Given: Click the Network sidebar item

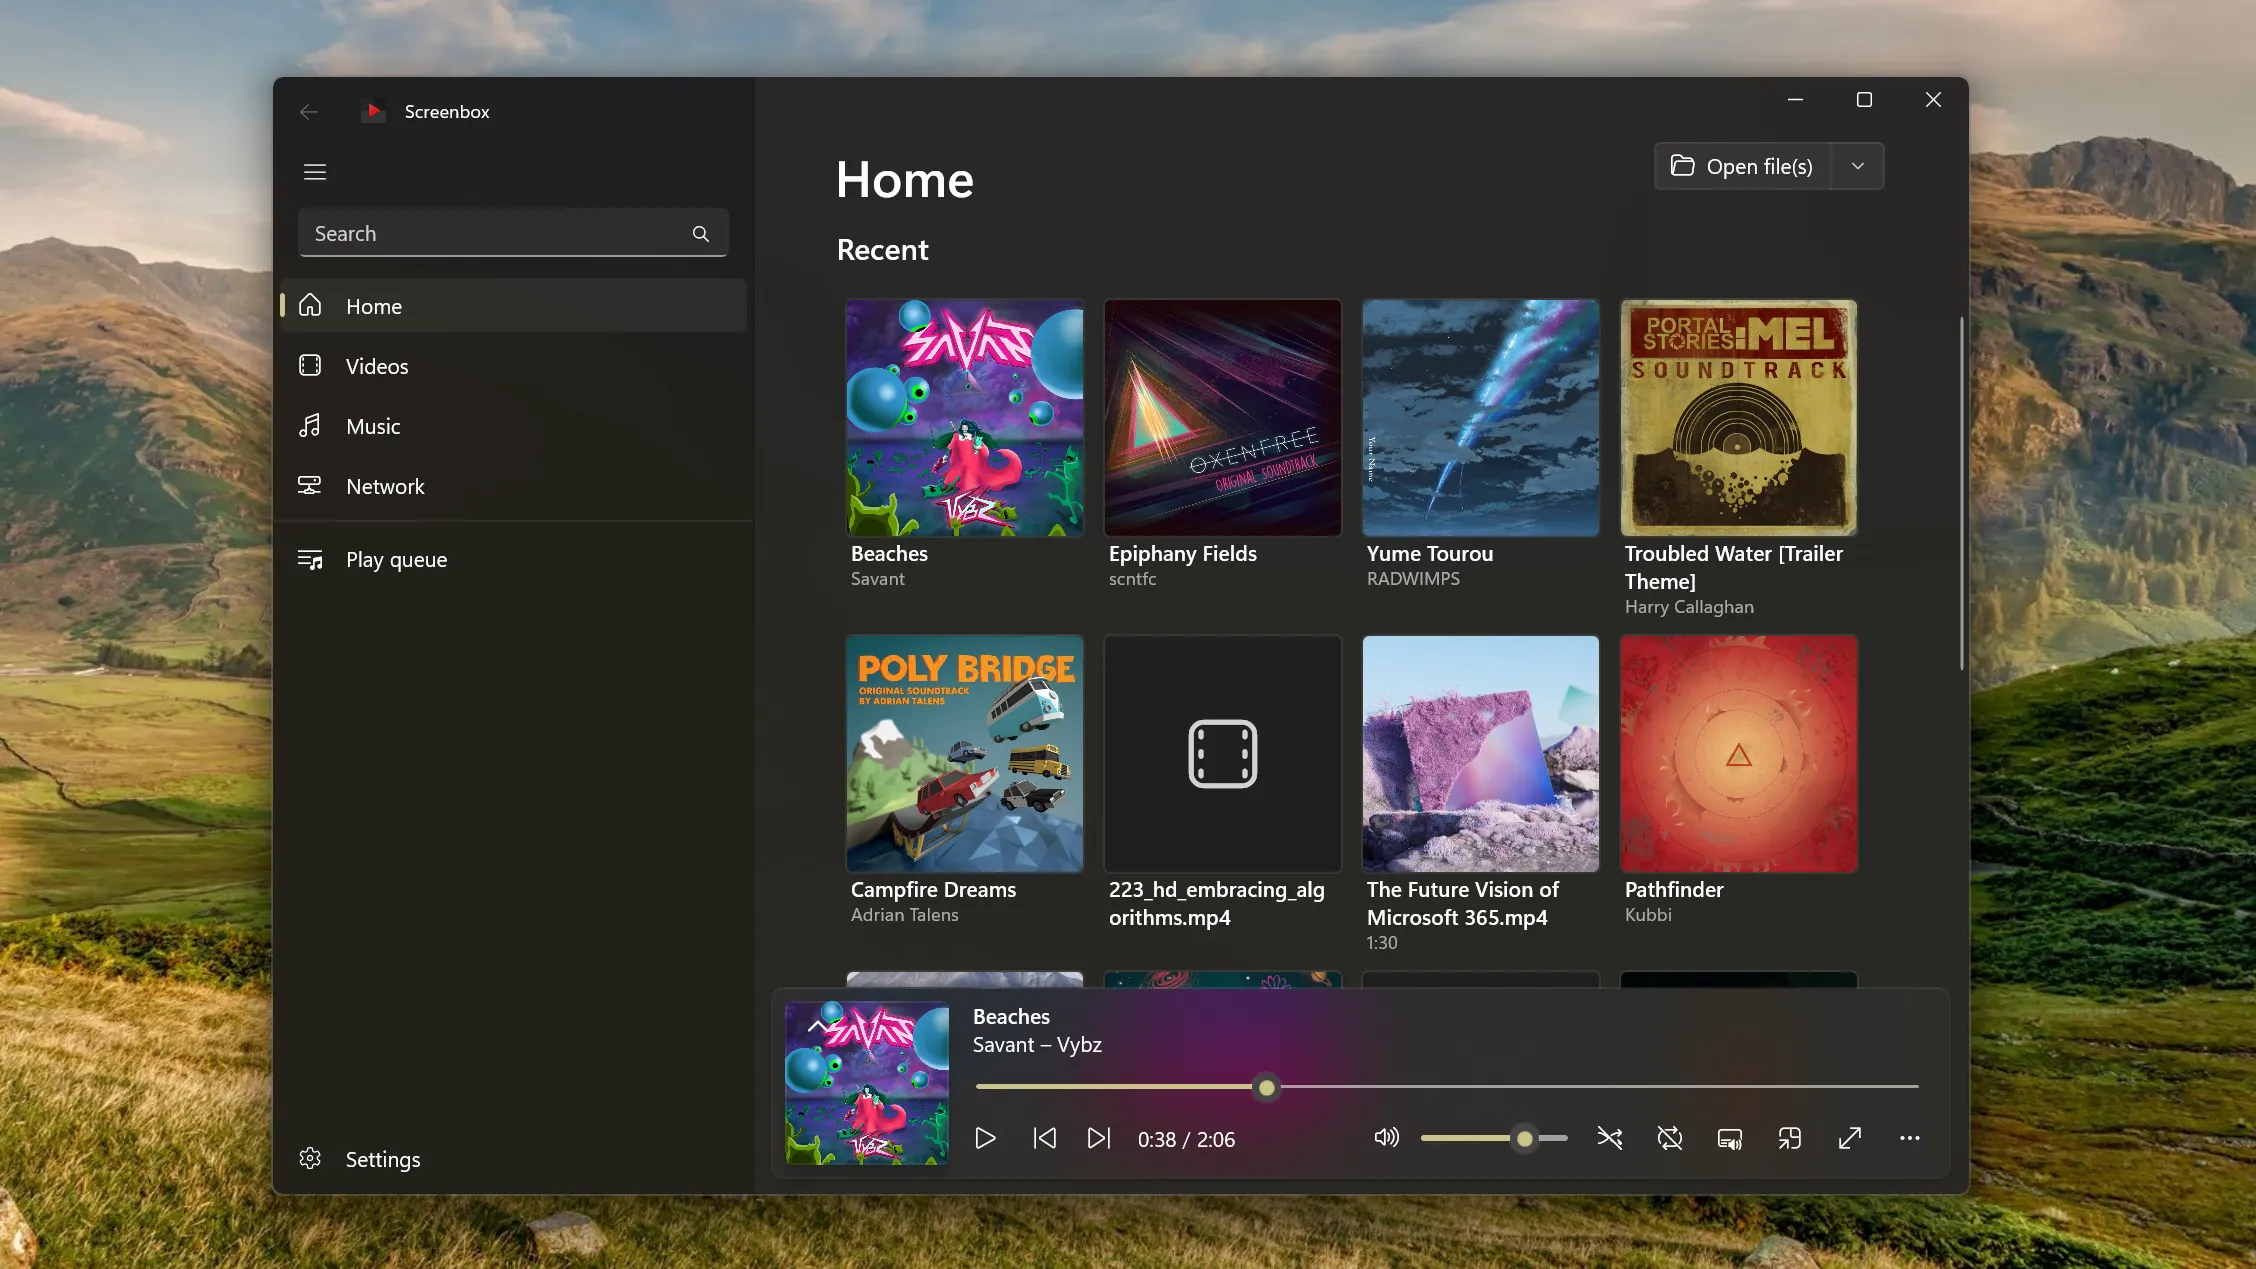Looking at the screenshot, I should pos(384,487).
